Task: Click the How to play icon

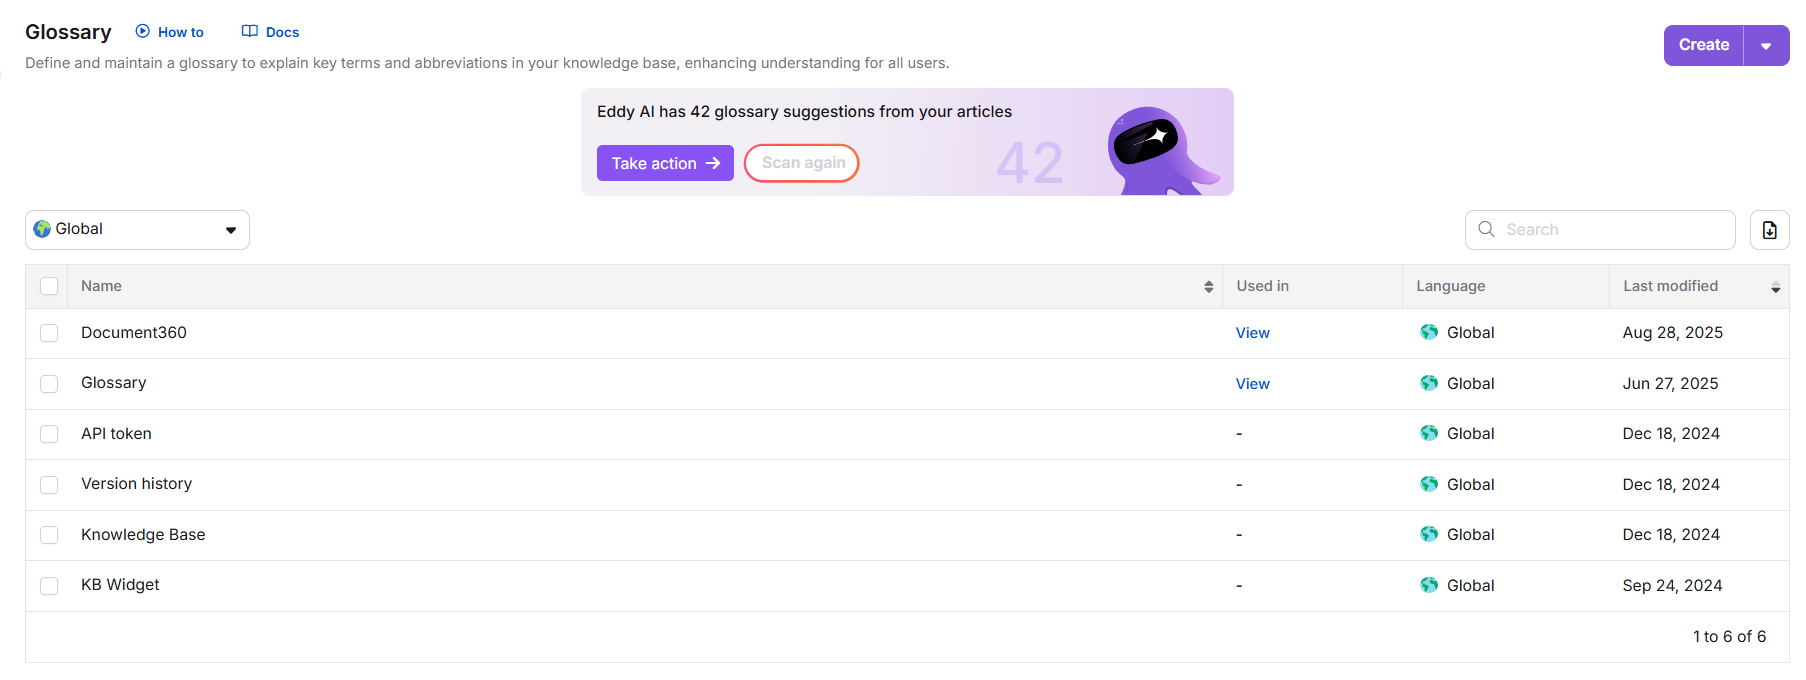Action: tap(143, 31)
